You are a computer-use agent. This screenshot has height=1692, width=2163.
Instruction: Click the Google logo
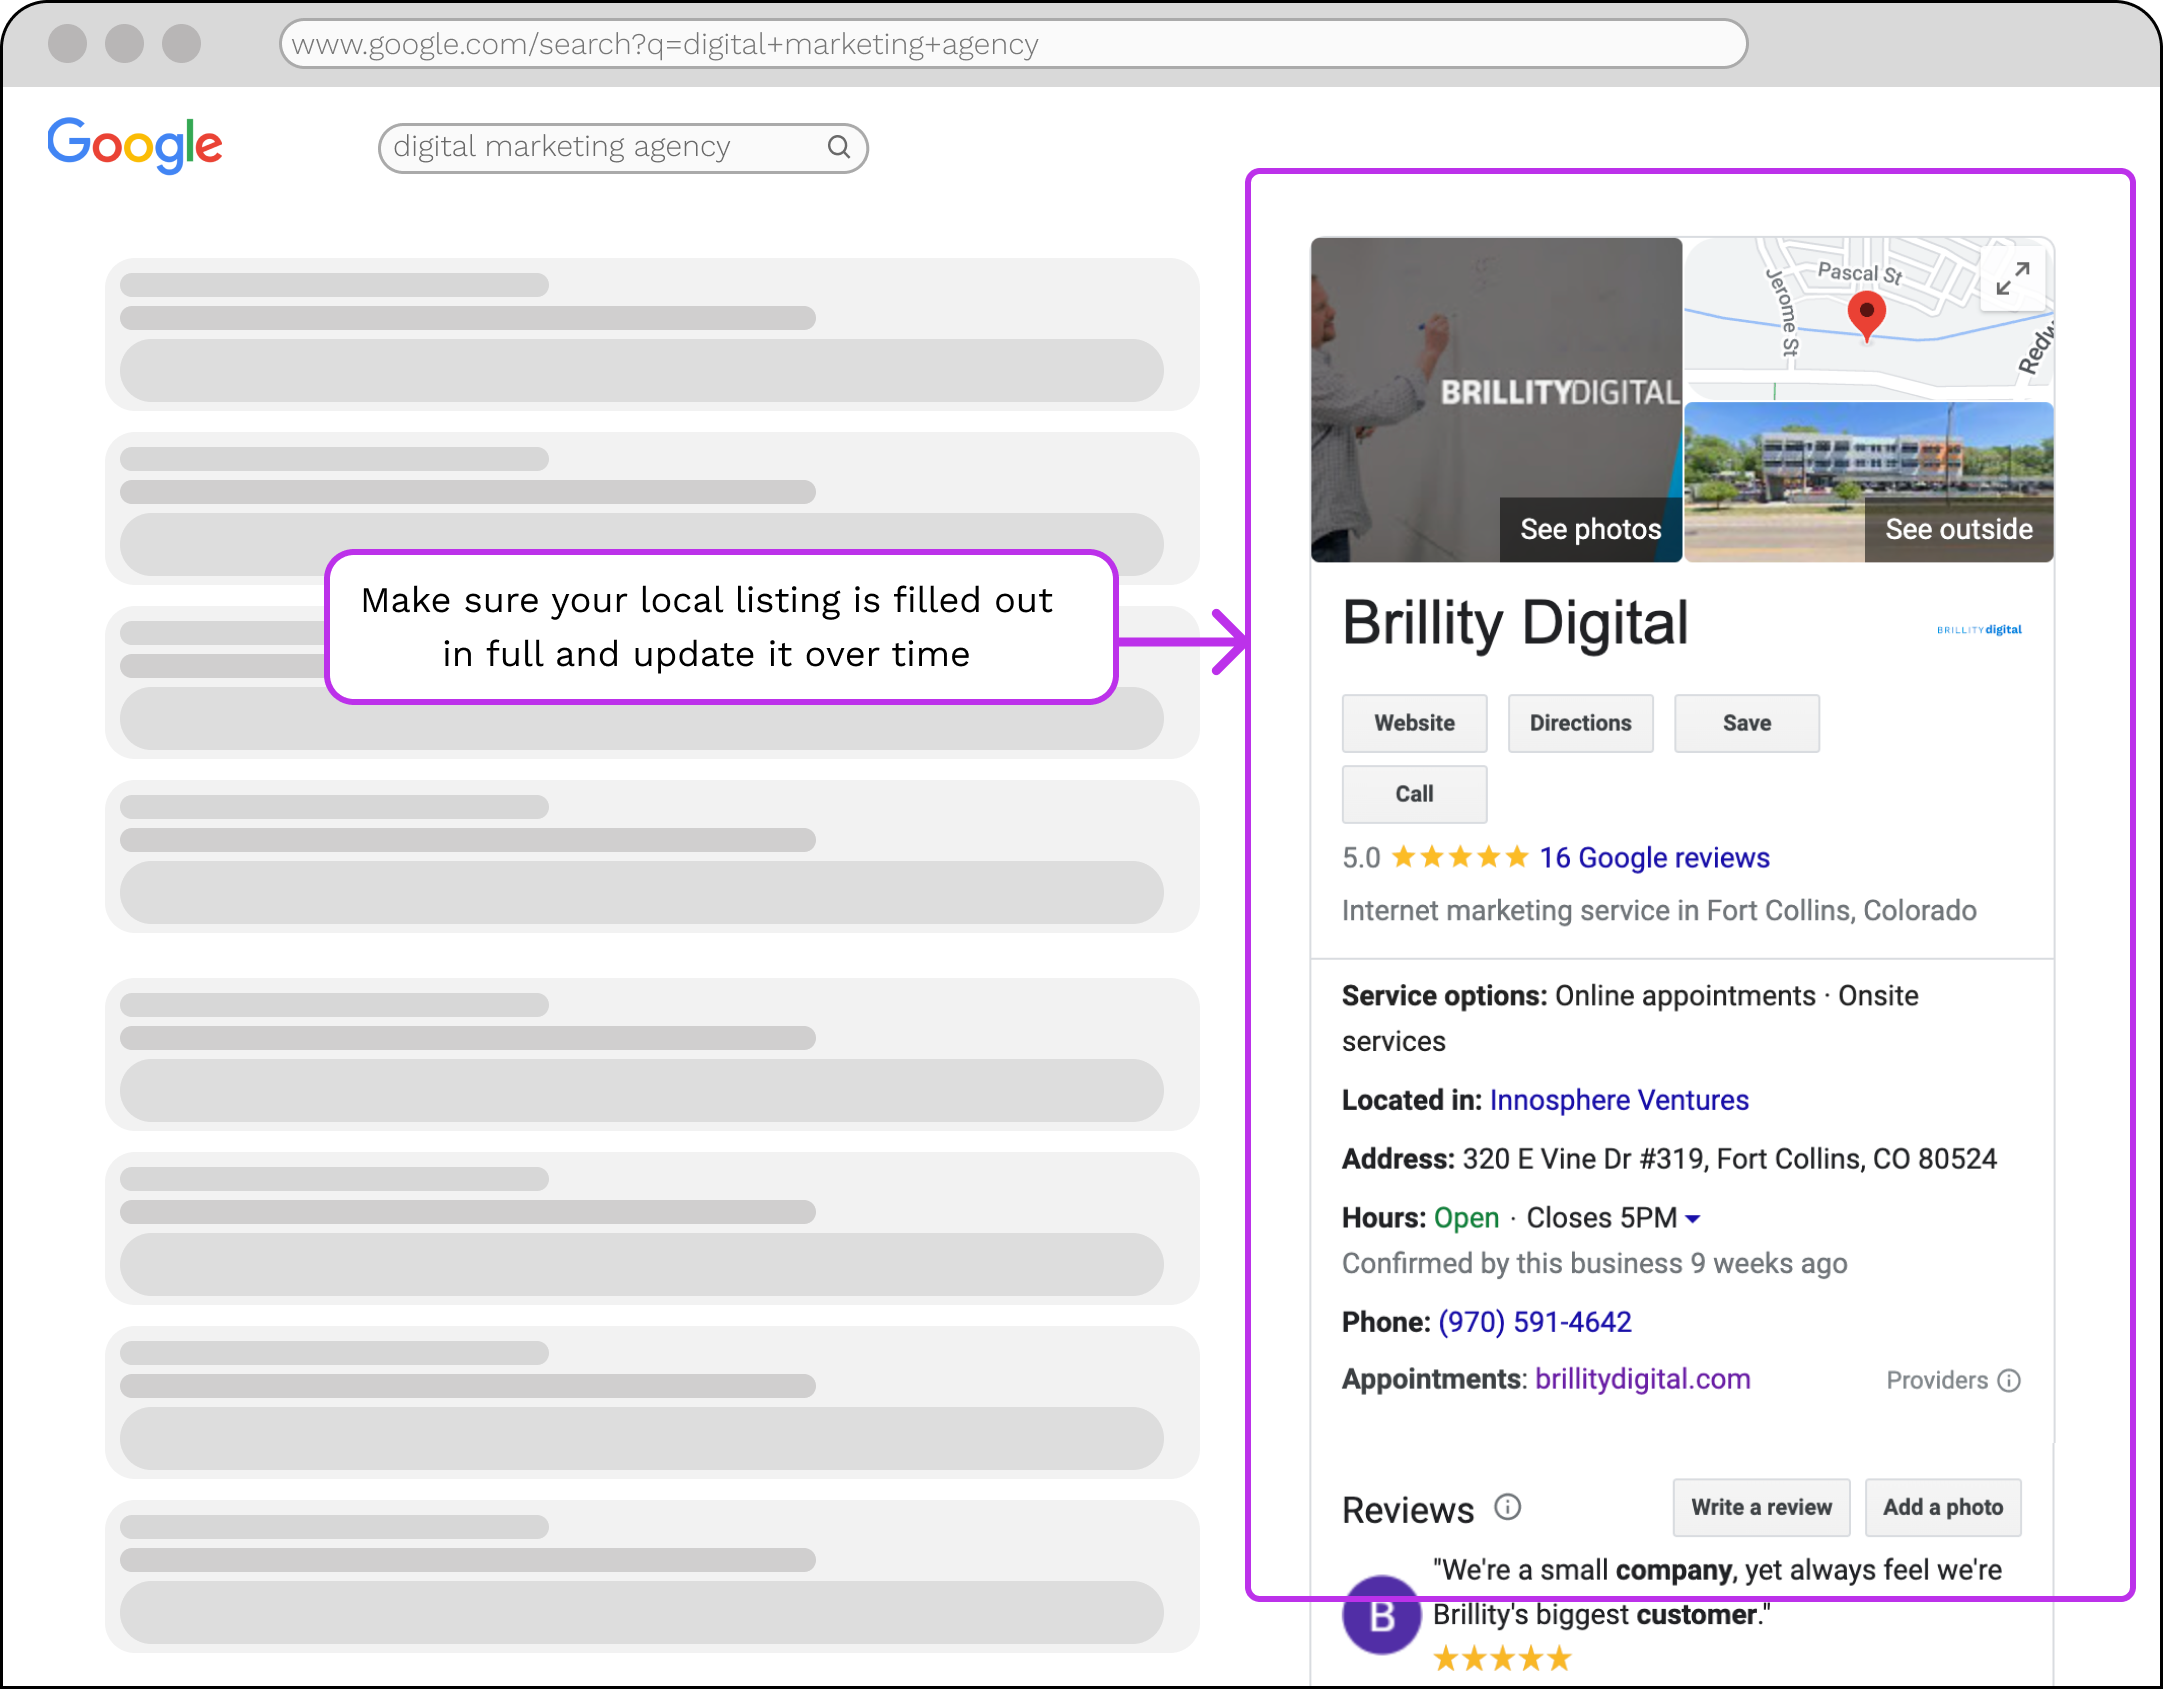134,144
